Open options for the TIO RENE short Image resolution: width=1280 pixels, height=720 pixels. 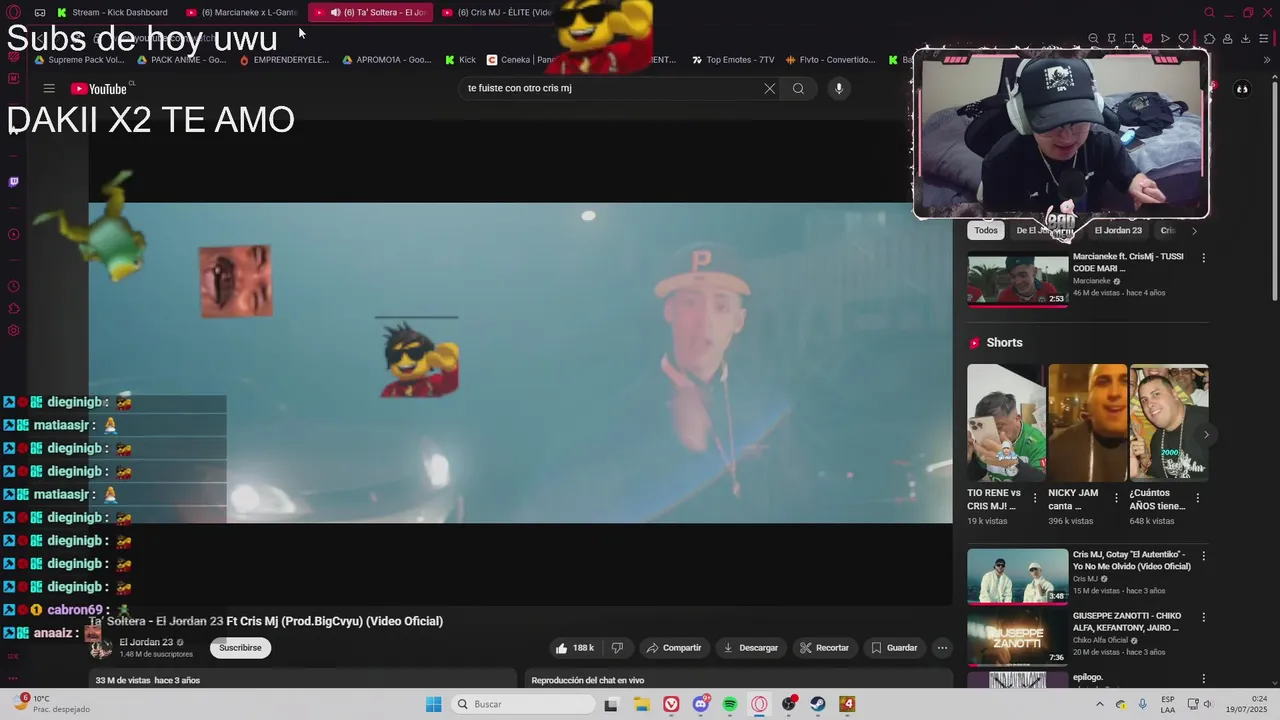click(x=1035, y=497)
